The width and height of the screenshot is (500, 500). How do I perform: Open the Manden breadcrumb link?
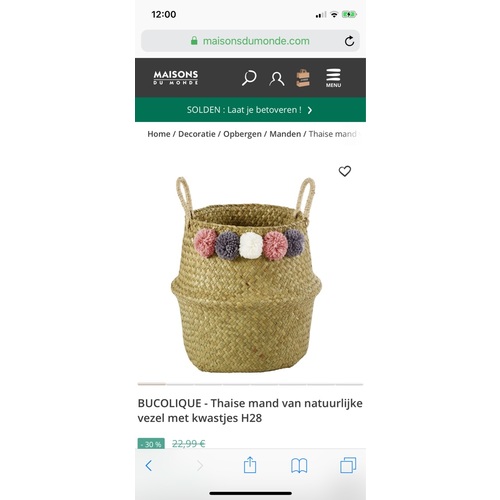(285, 134)
